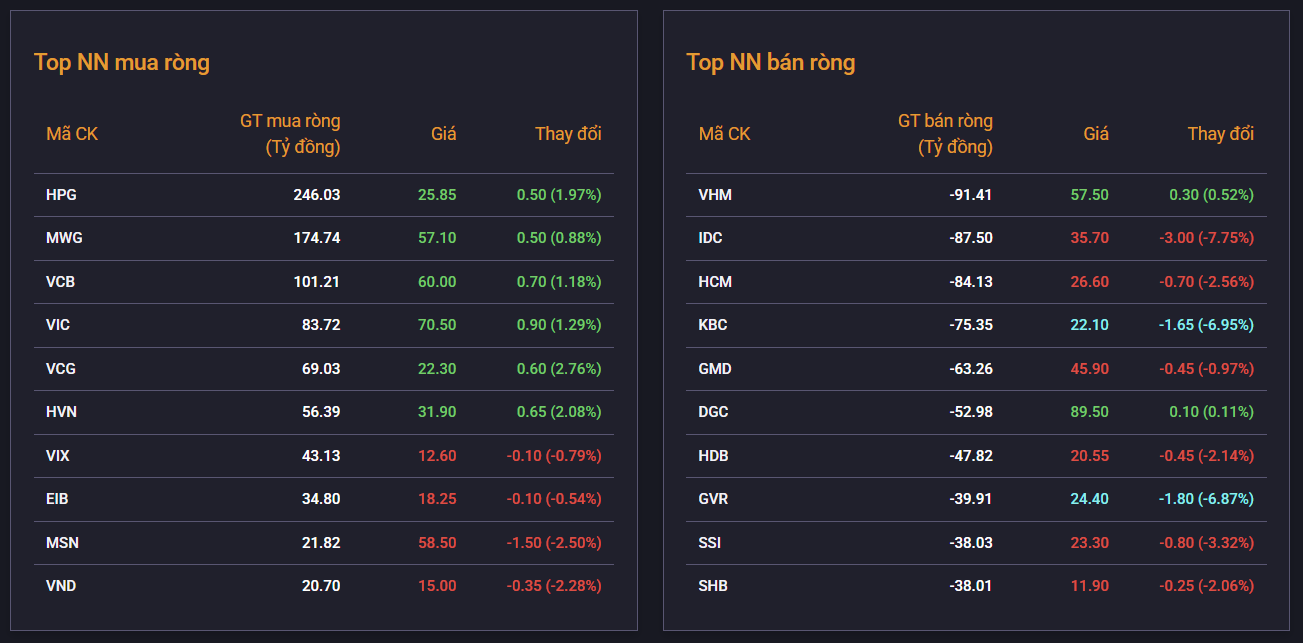Click DGC change 0.10 (0.11%)
Screen dimensions: 1303x643
tap(1211, 412)
